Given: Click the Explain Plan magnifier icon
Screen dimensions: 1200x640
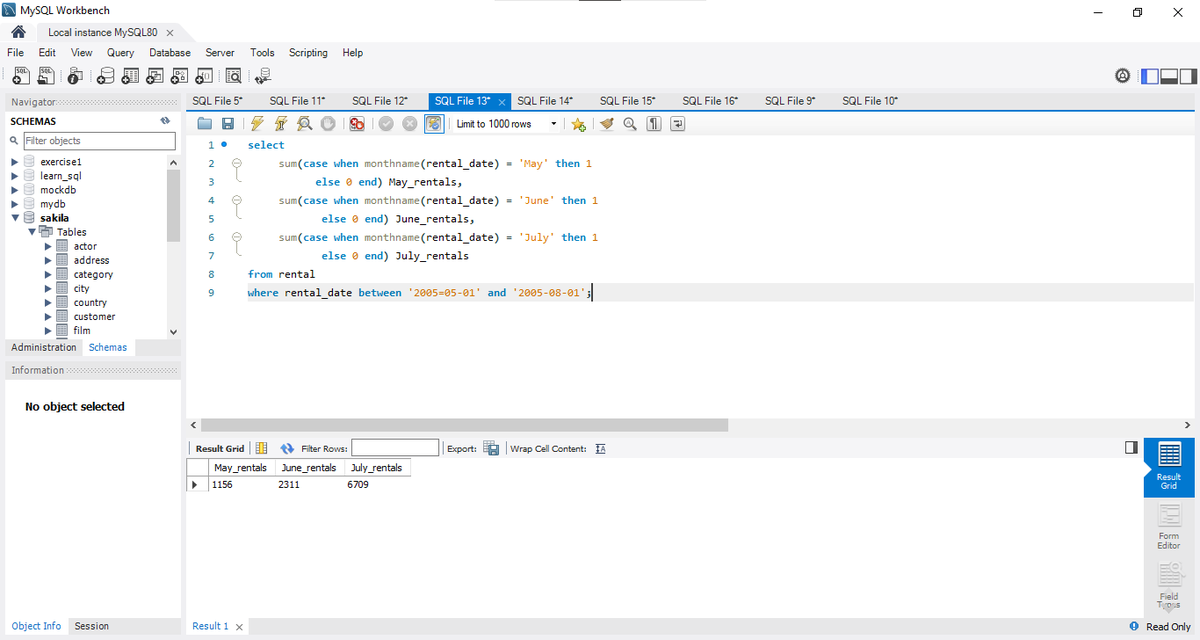Looking at the screenshot, I should [x=304, y=123].
